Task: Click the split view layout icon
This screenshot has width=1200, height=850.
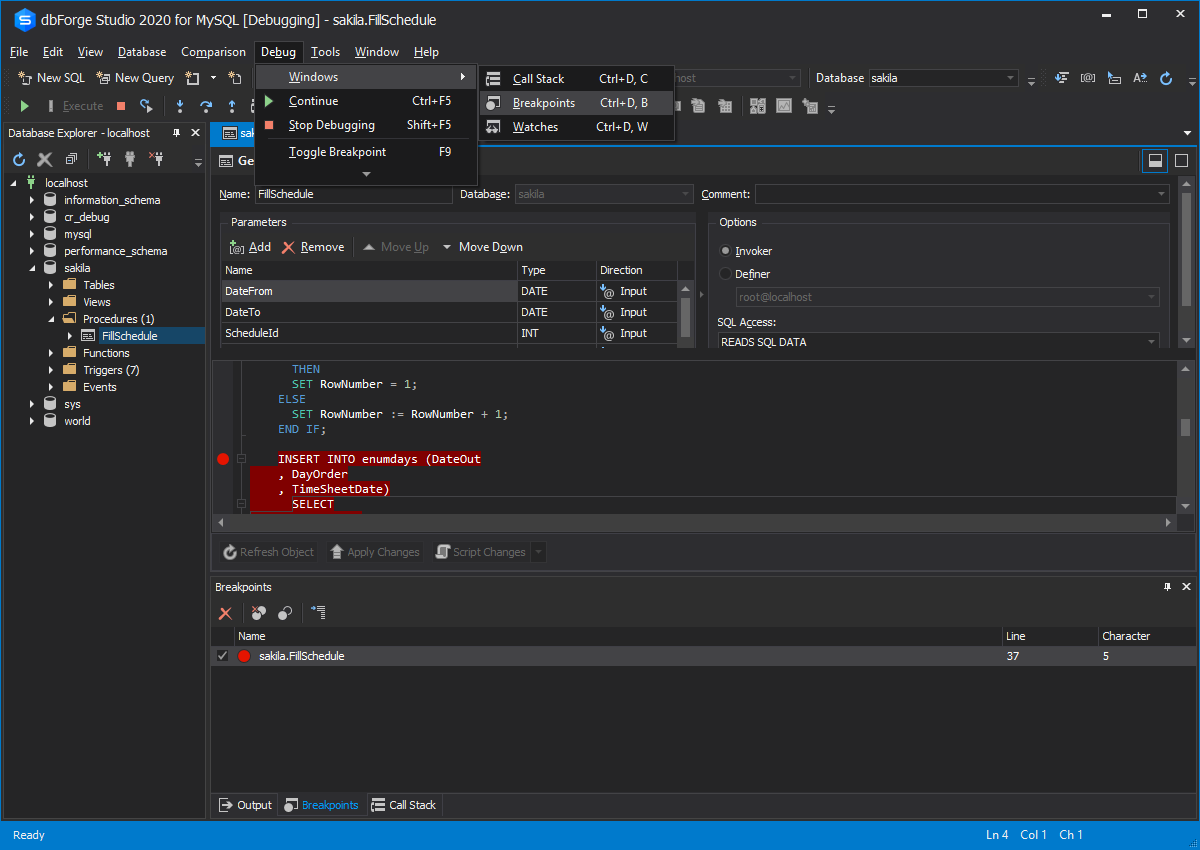Action: tap(1155, 160)
